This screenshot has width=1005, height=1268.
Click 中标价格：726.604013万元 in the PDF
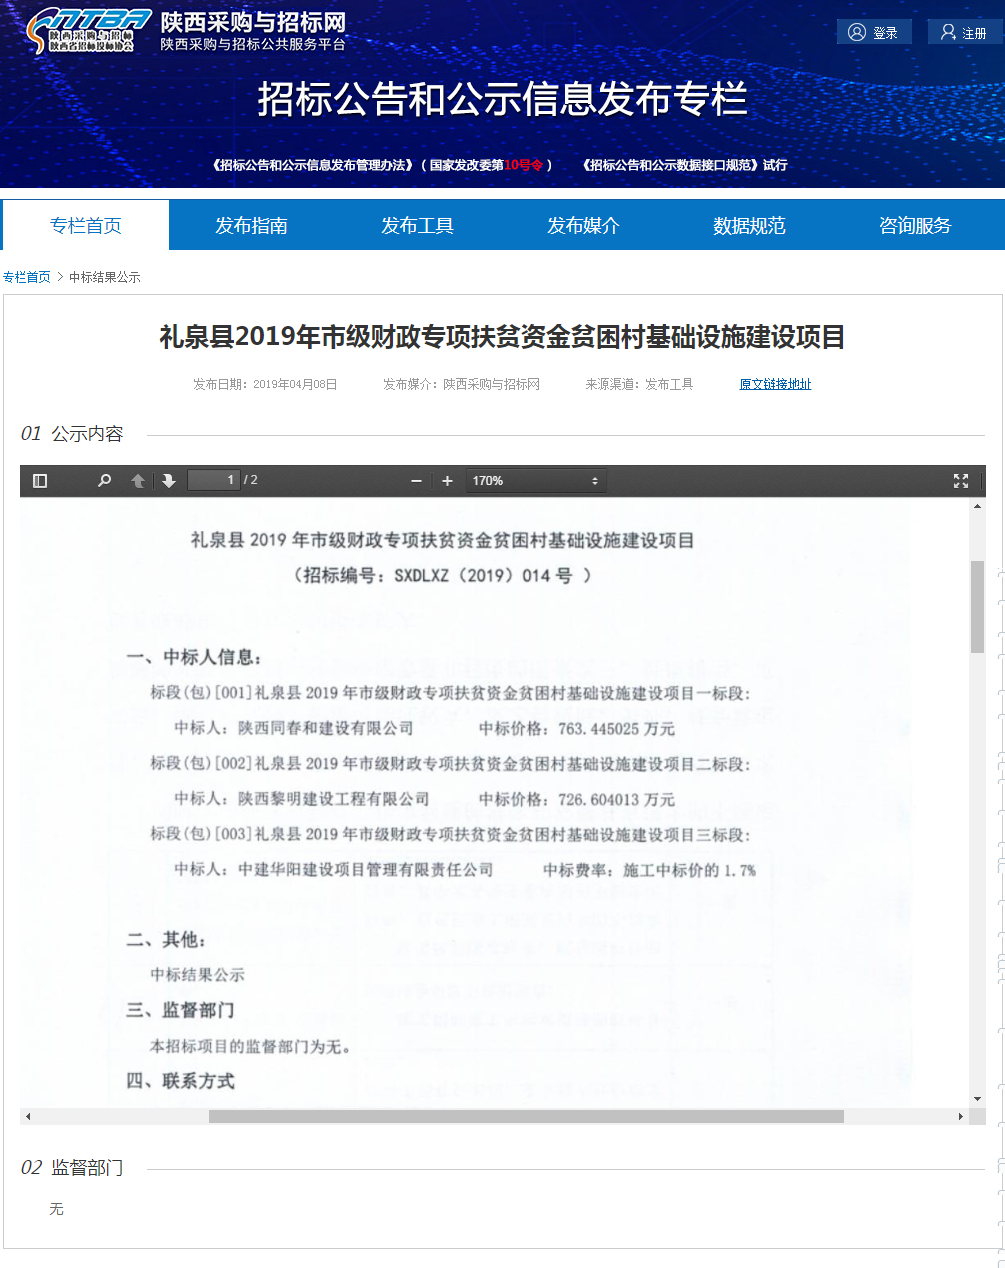tap(577, 799)
